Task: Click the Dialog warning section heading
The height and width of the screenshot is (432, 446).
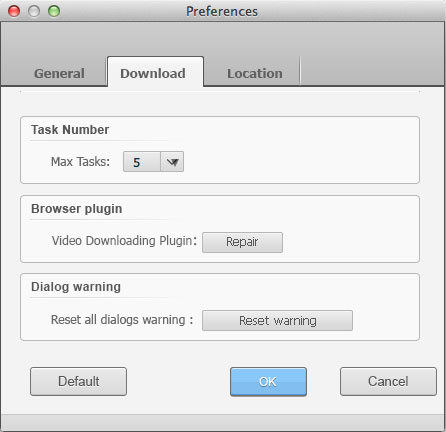Action: click(76, 287)
